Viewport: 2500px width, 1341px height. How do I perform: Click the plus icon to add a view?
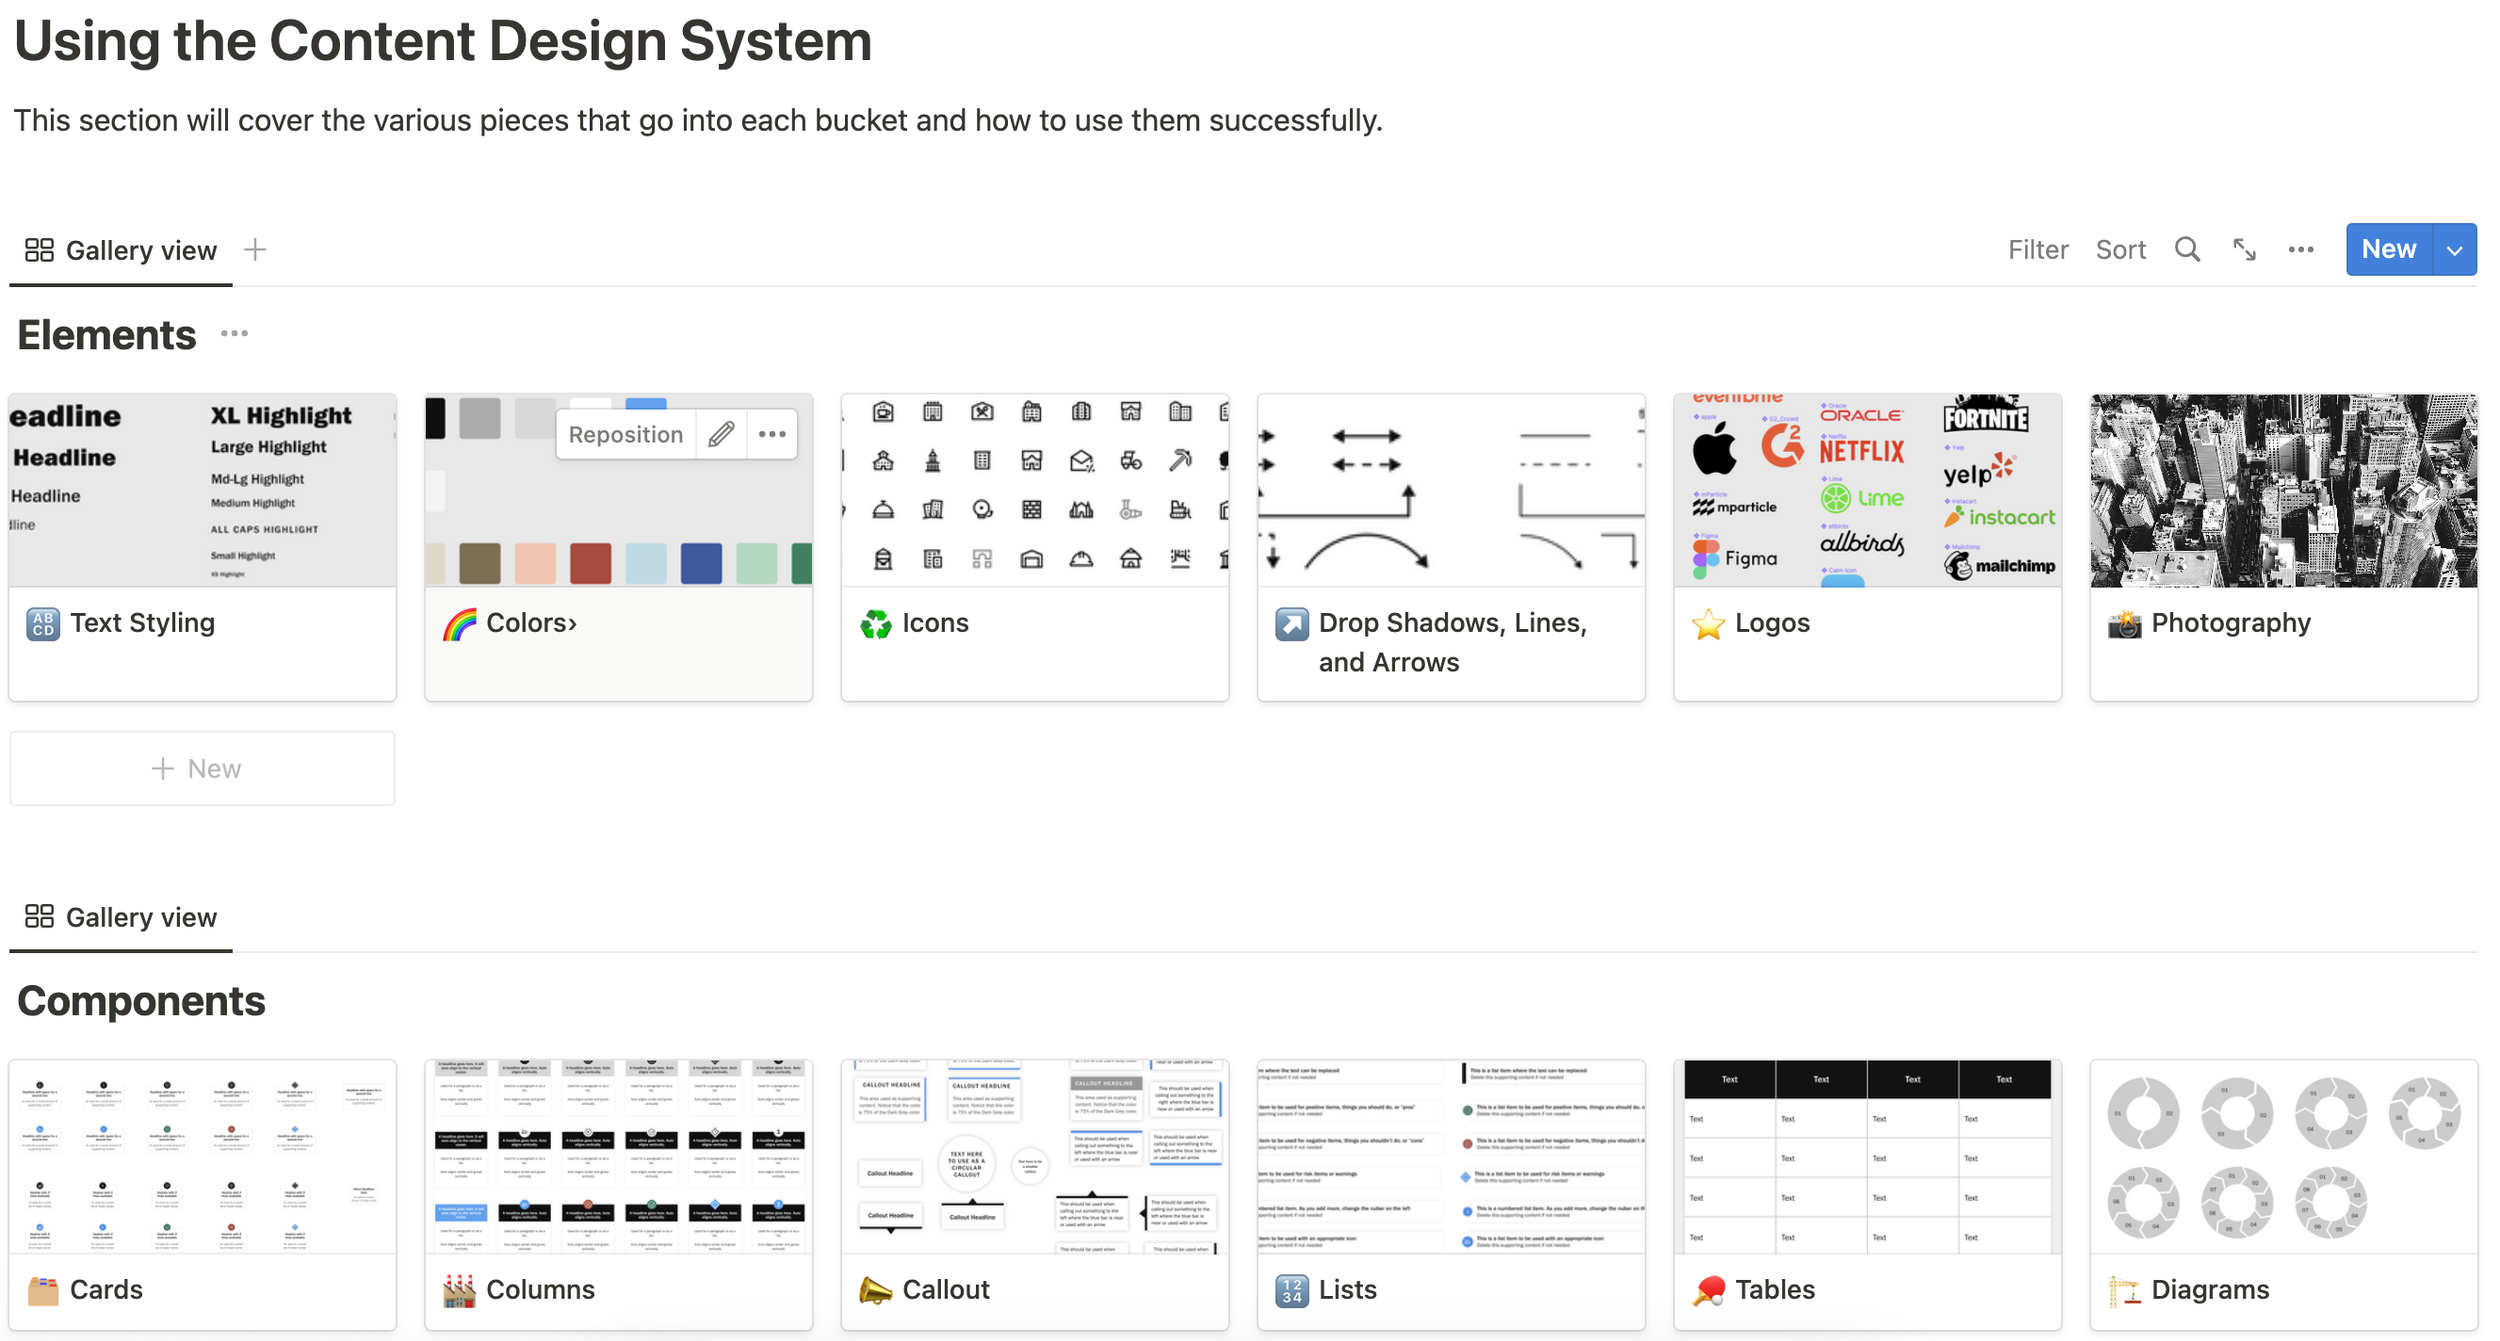[255, 250]
